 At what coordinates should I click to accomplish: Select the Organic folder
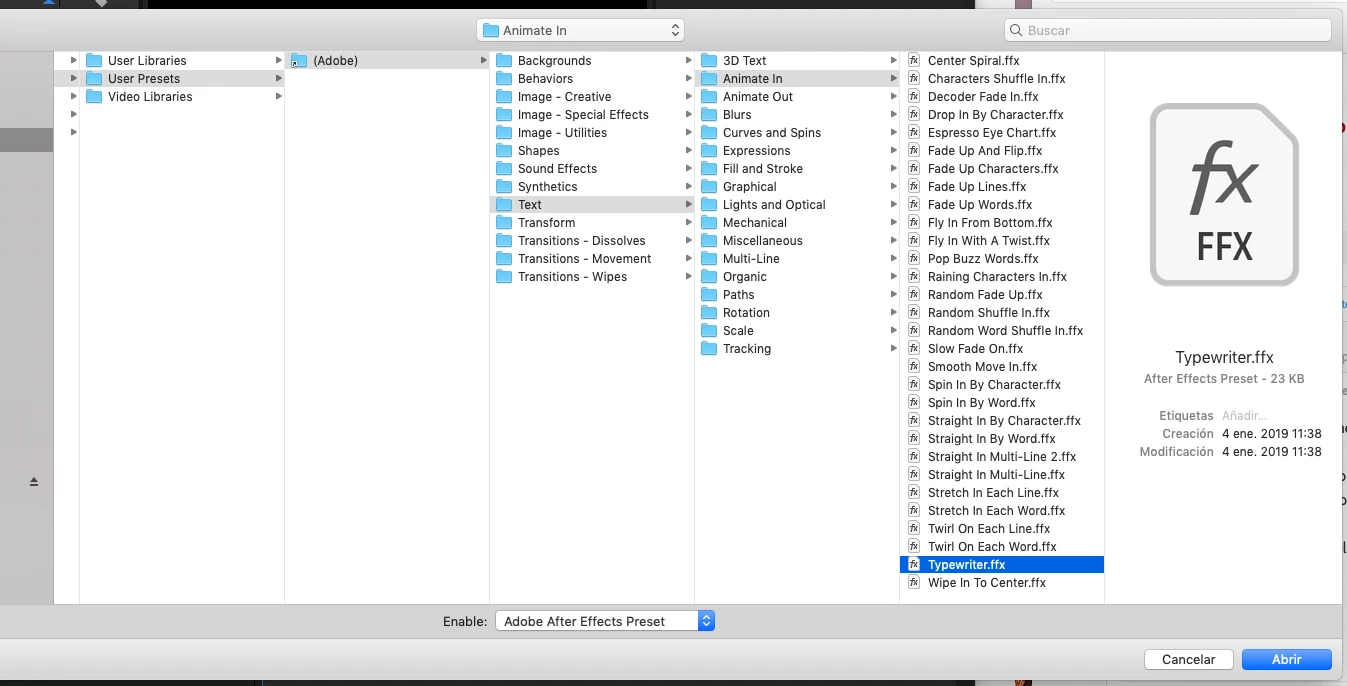797,276
